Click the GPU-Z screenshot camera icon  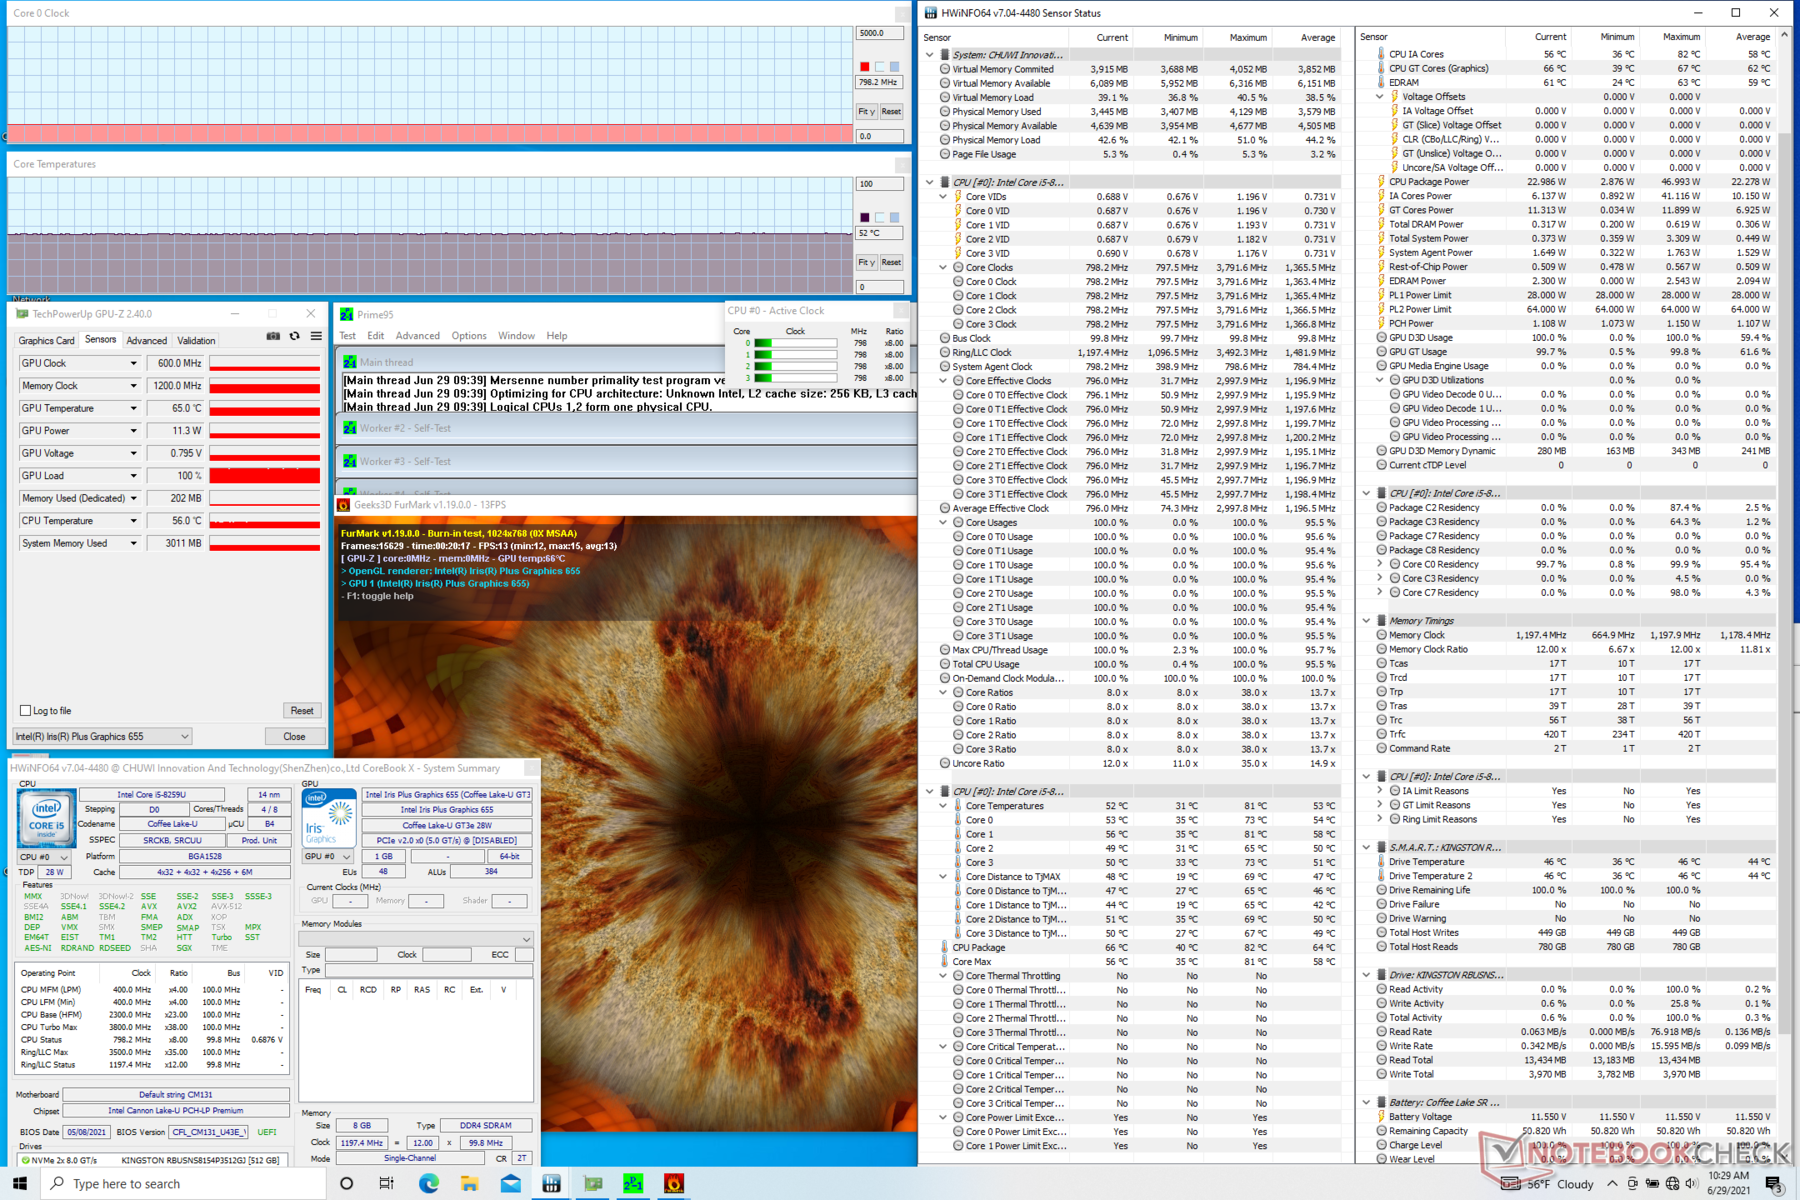click(x=273, y=337)
